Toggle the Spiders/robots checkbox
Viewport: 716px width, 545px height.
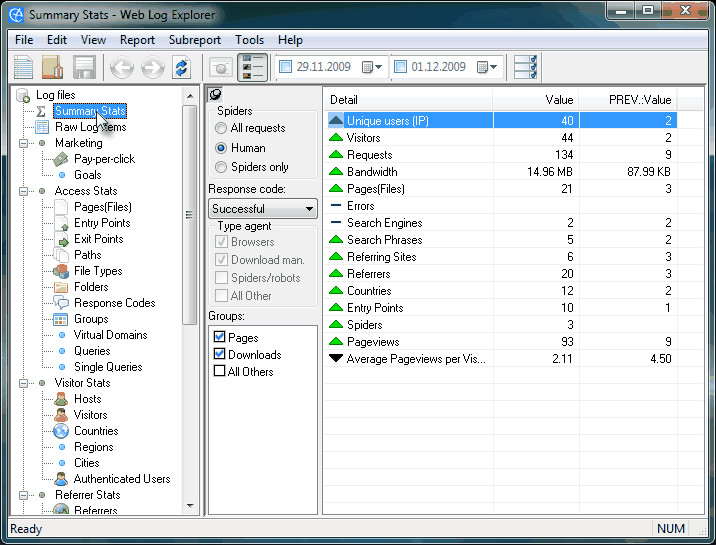(221, 278)
